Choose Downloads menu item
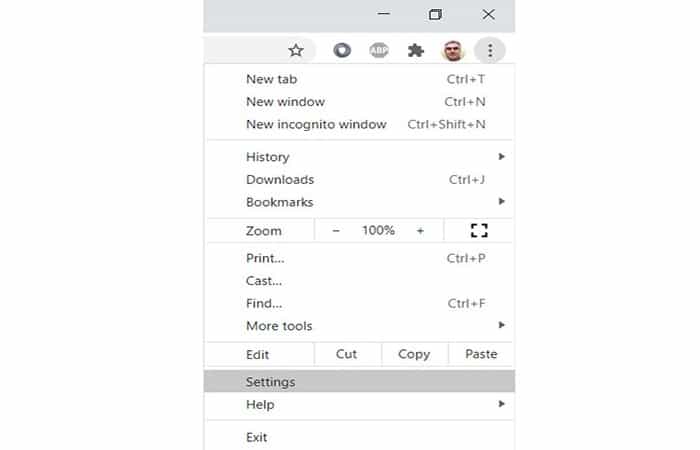The image size is (700, 450). coord(280,180)
